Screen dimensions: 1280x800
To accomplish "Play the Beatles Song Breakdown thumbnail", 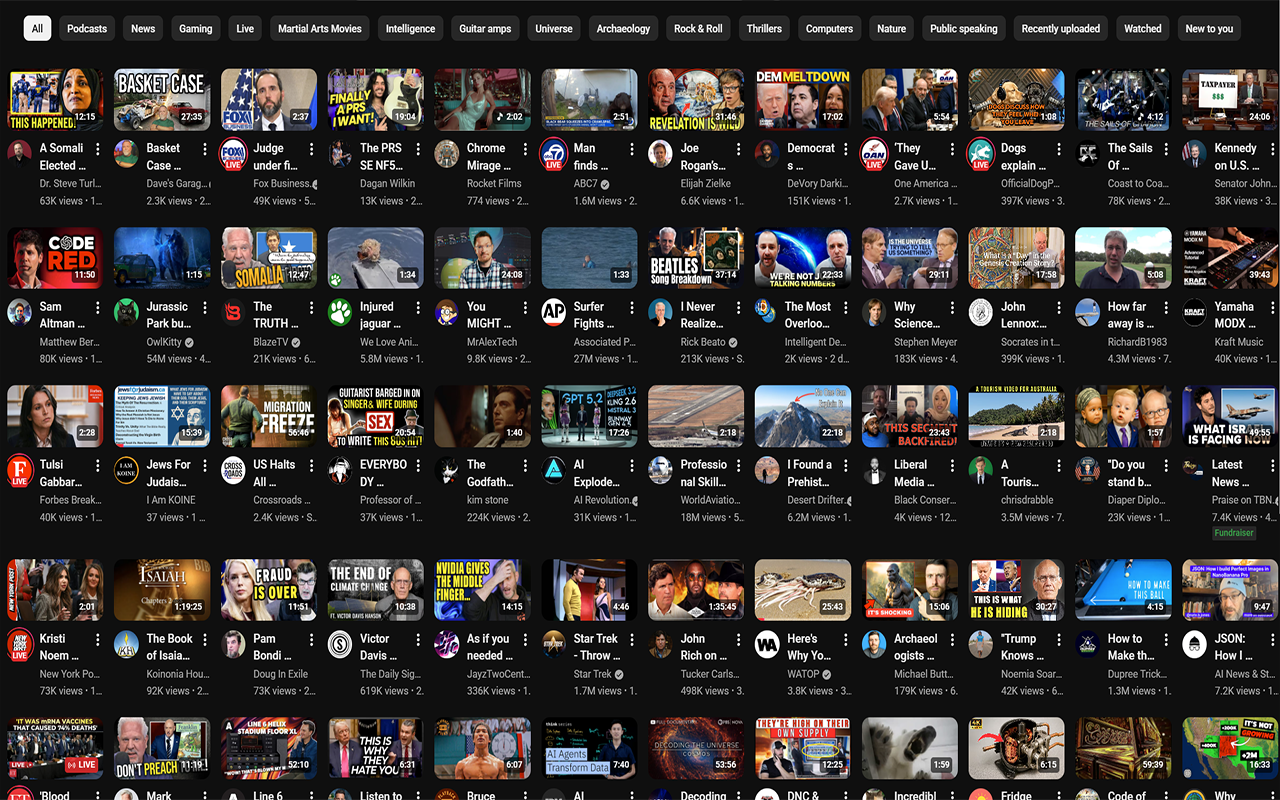I will click(x=695, y=258).
